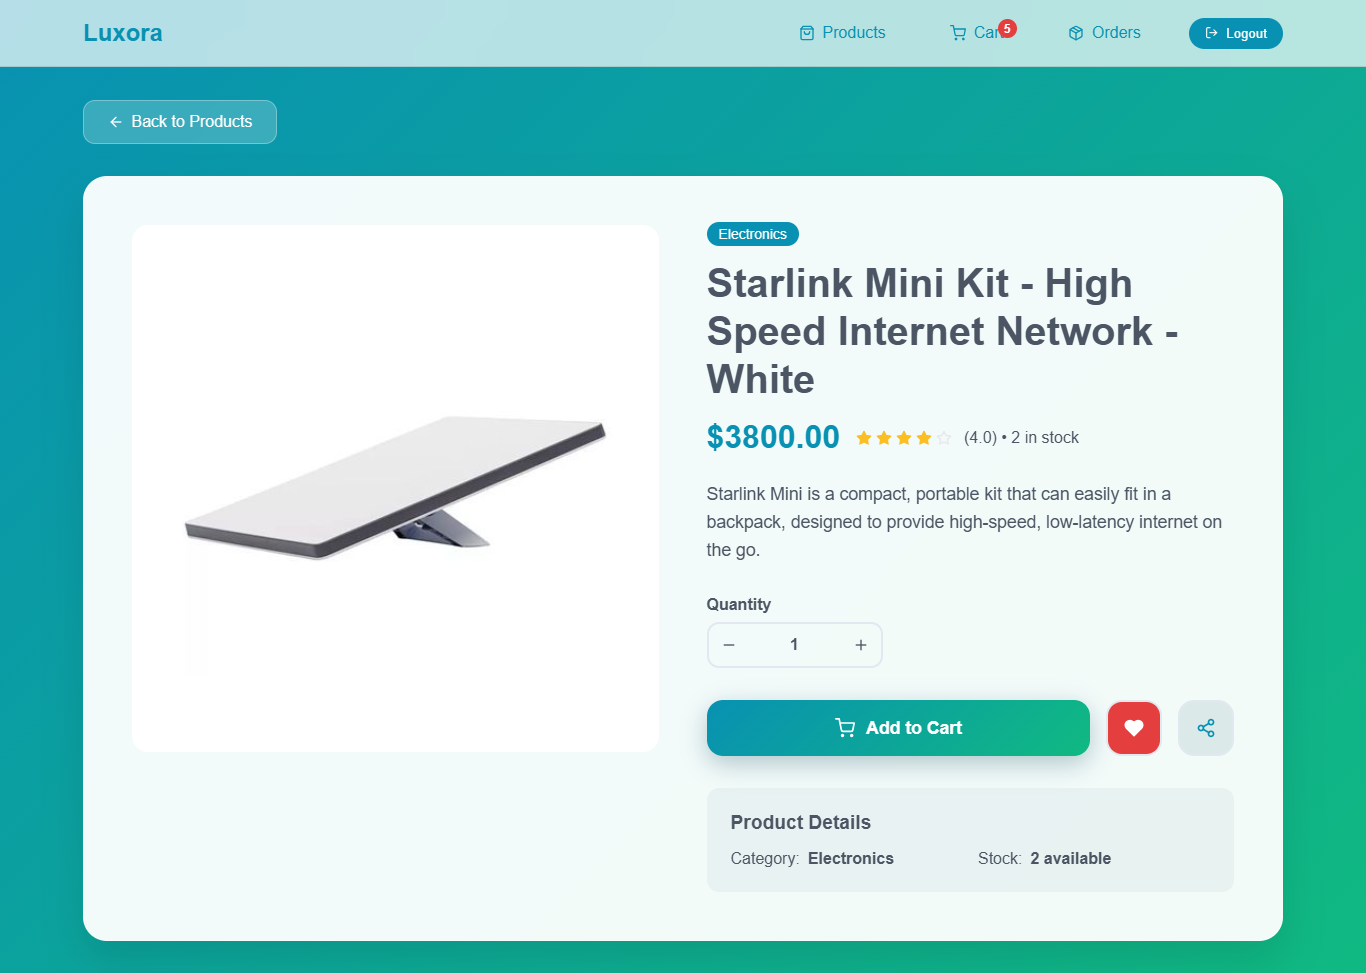This screenshot has width=1366, height=973.
Task: Click the share icon button
Action: pyautogui.click(x=1205, y=728)
